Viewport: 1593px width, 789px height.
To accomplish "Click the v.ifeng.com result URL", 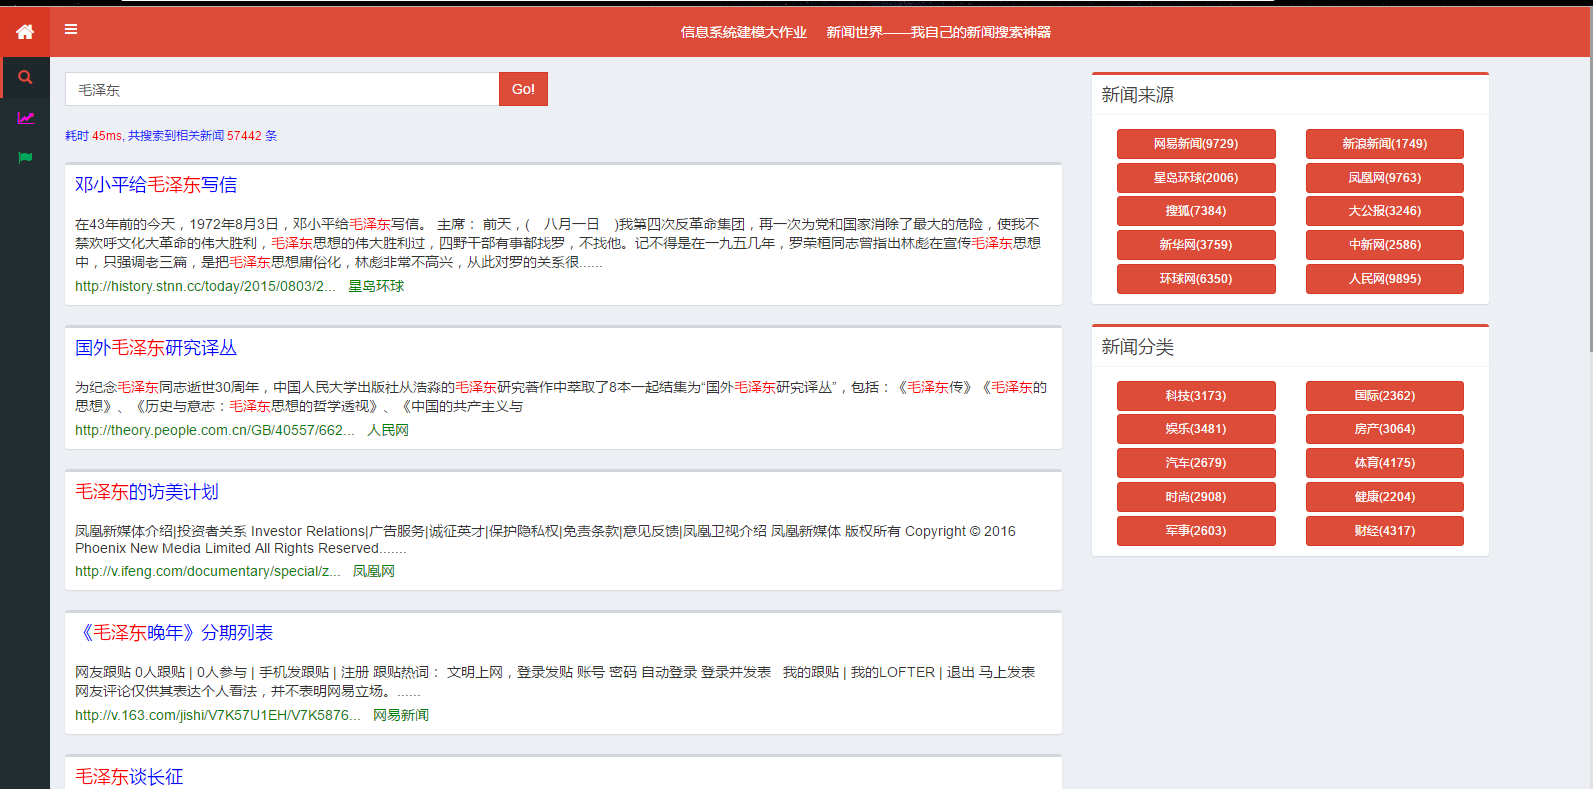I will [x=208, y=571].
